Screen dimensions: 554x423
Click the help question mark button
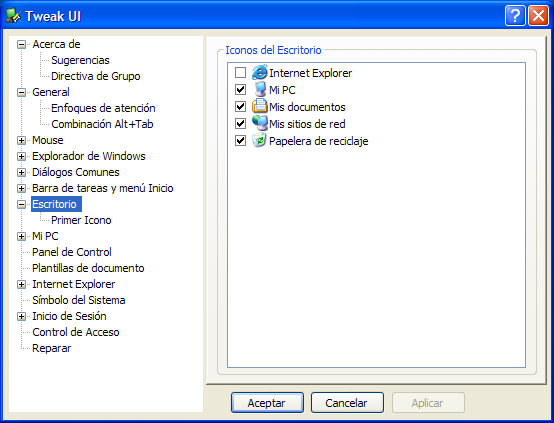(x=515, y=16)
